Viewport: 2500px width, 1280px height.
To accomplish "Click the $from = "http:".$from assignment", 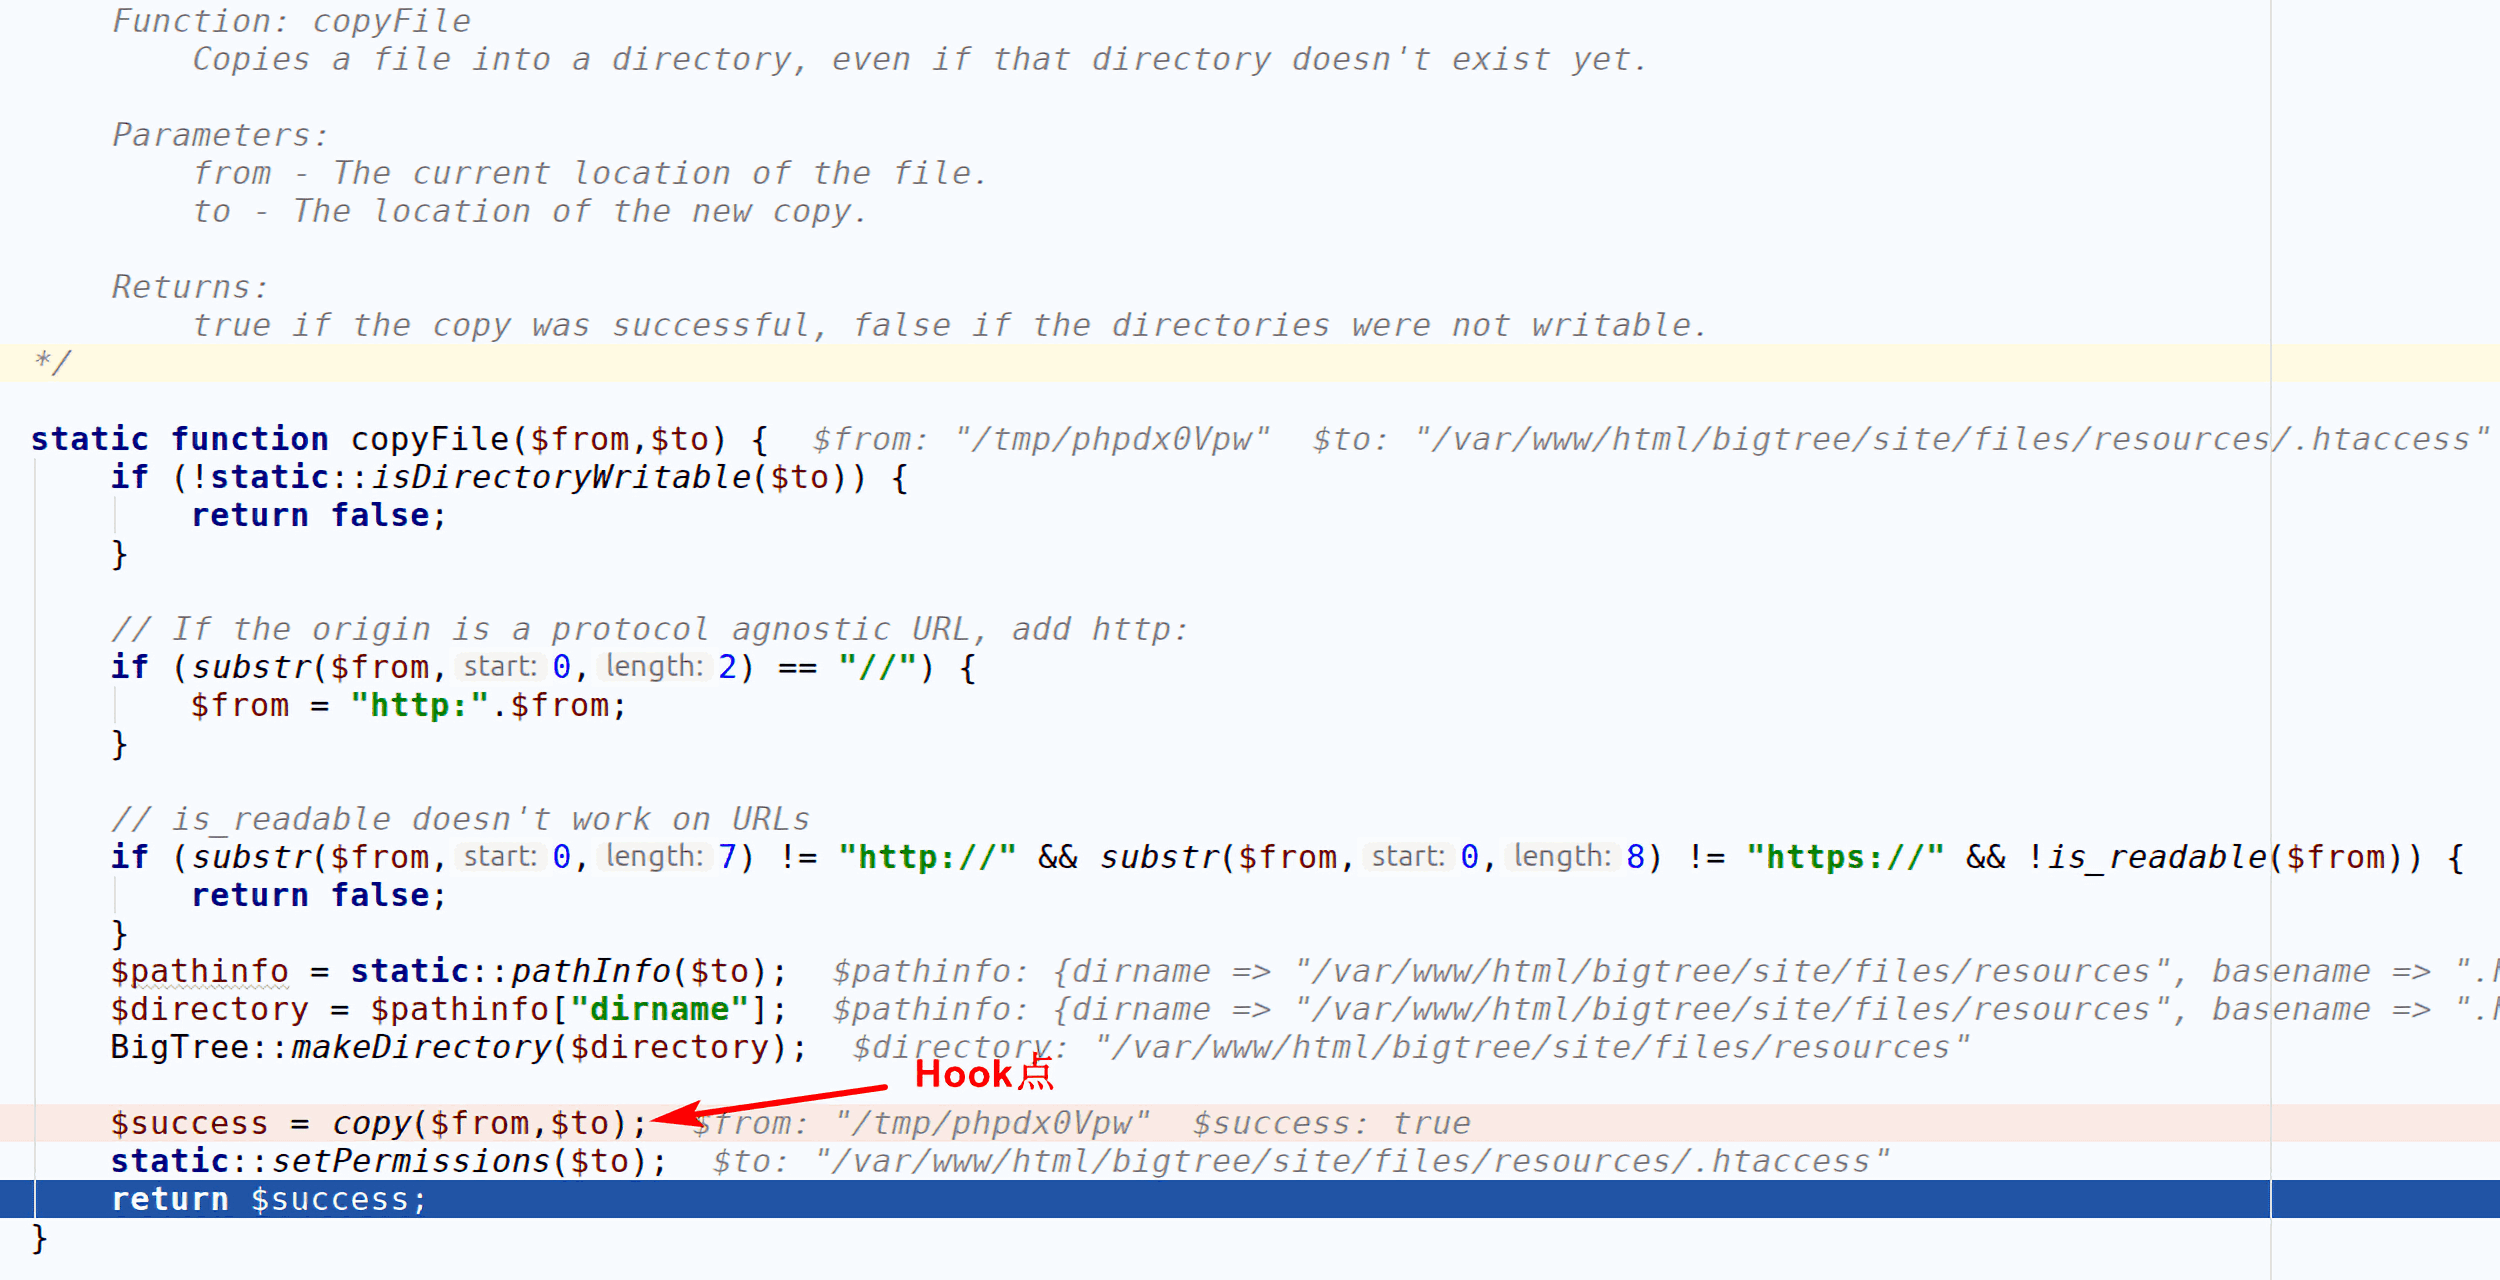I will (x=409, y=705).
